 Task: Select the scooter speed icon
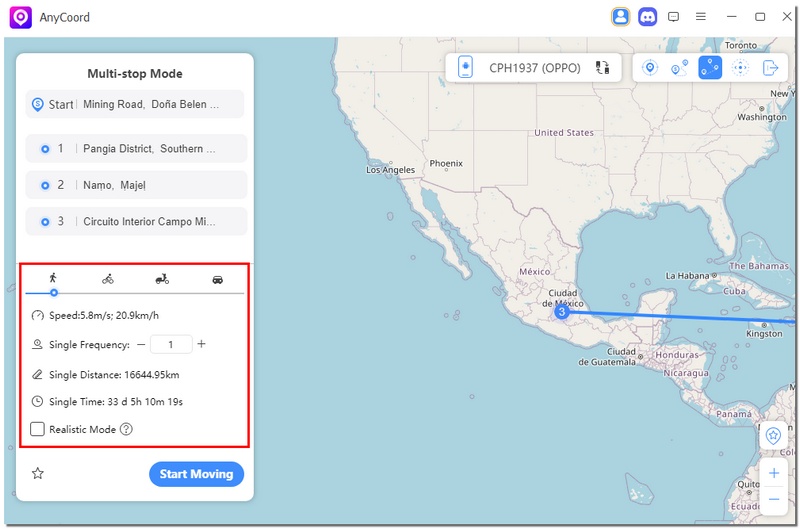click(162, 279)
